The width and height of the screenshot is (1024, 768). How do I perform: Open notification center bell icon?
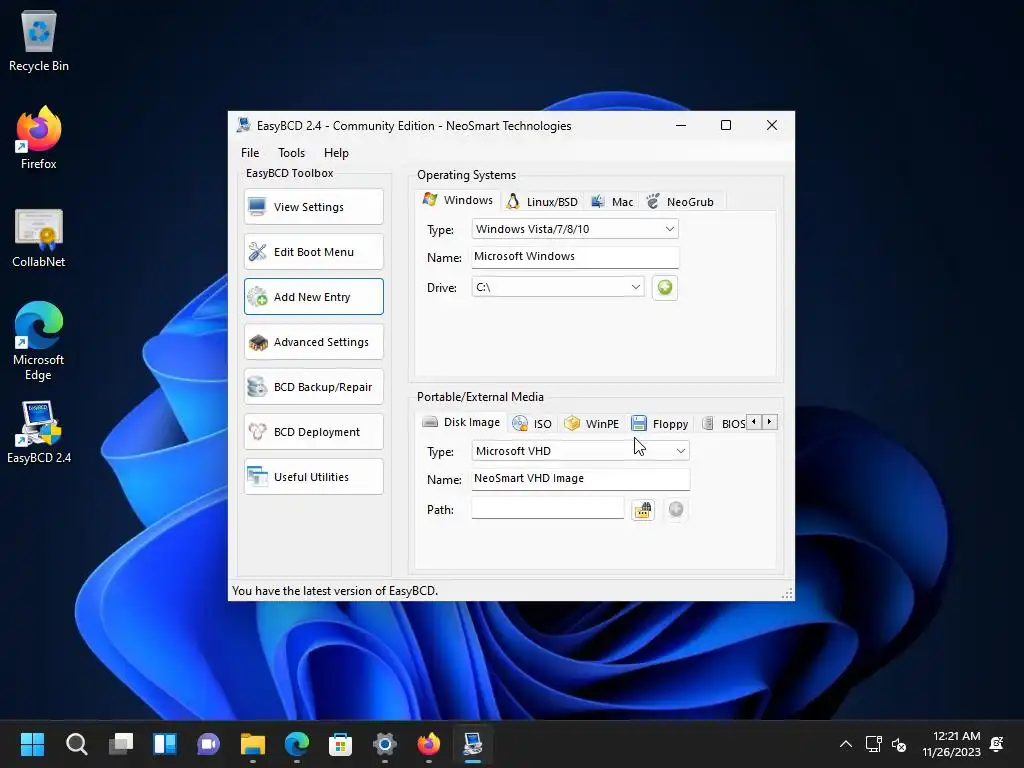tap(997, 744)
